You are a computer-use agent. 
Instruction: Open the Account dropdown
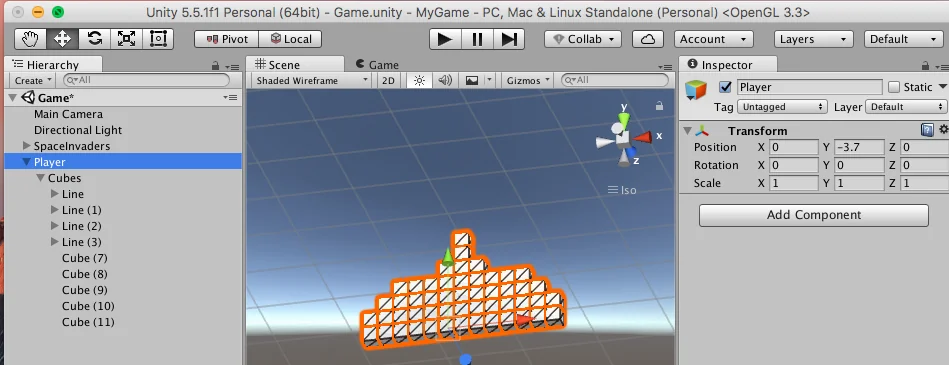[x=714, y=39]
